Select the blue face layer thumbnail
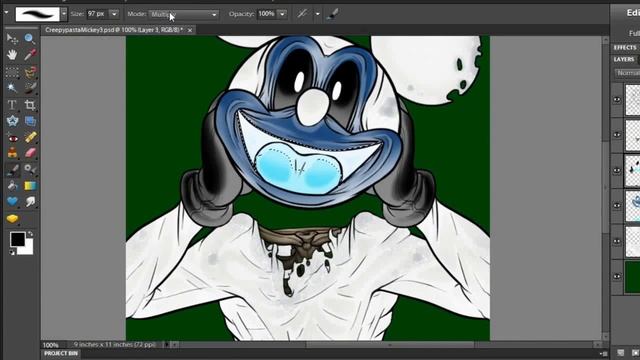Image resolution: width=640 pixels, height=360 pixels. pyautogui.click(x=632, y=206)
